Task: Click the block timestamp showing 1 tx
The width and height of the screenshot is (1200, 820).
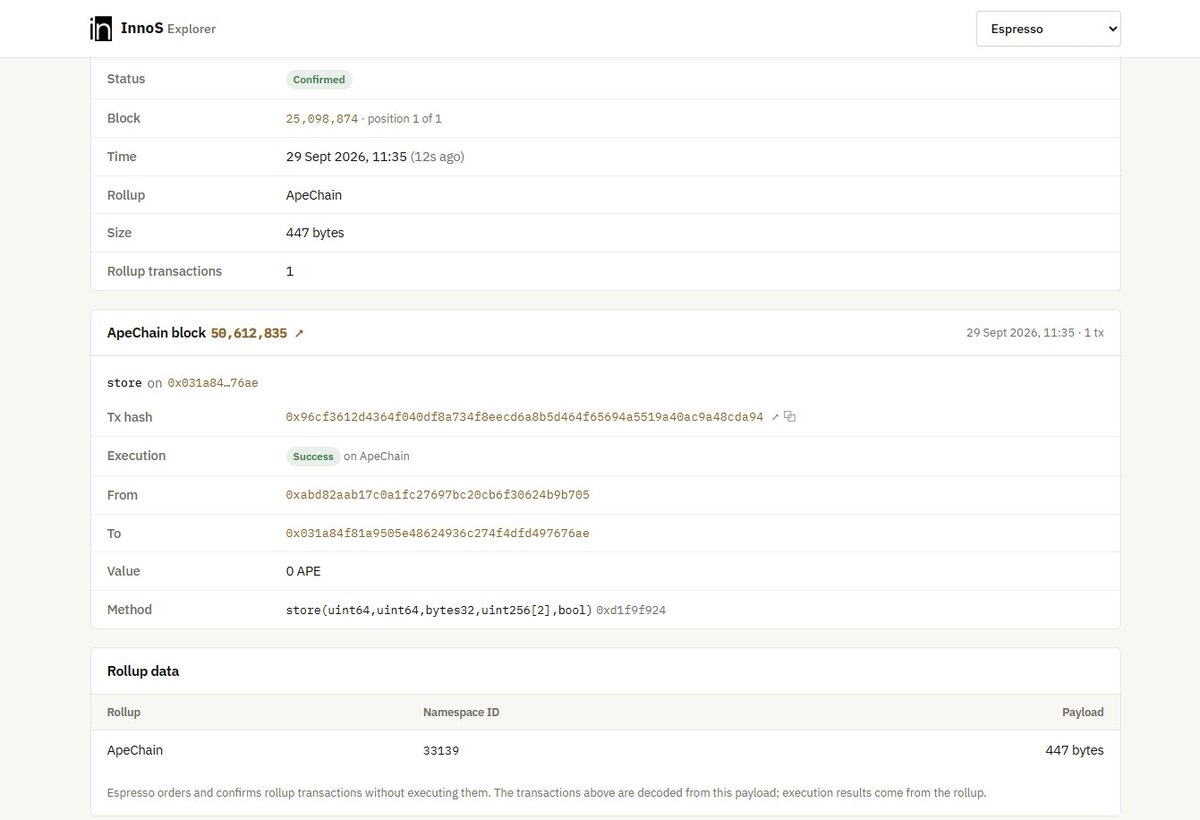Action: [x=1035, y=333]
